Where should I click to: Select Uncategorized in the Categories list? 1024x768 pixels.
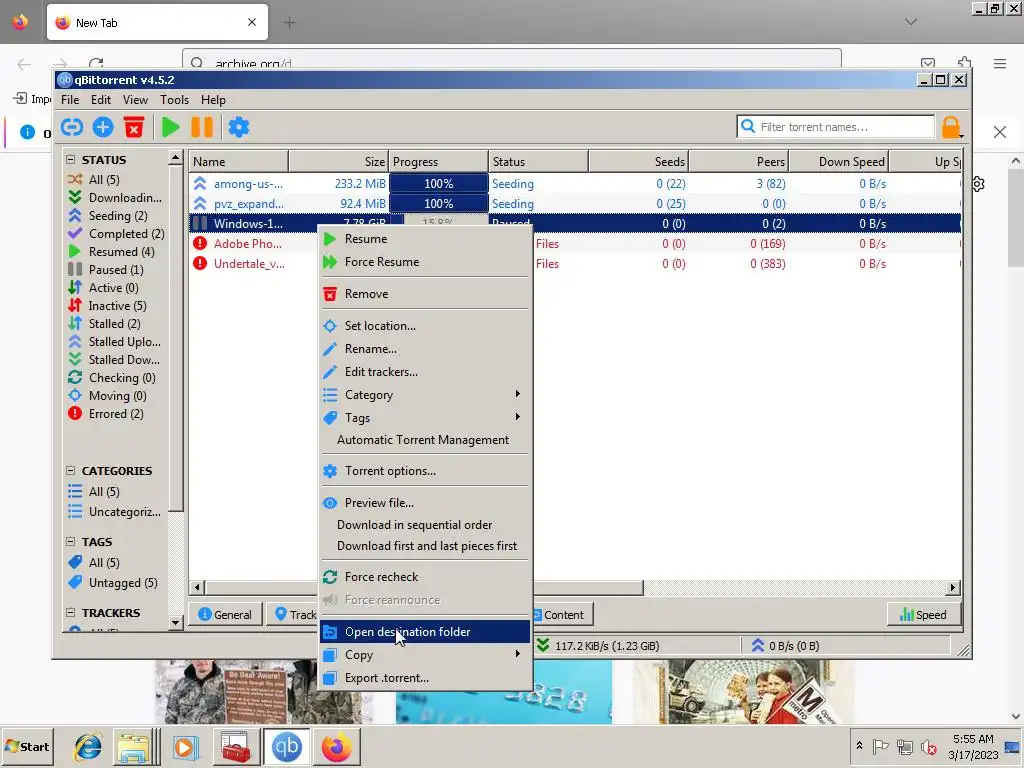[114, 511]
